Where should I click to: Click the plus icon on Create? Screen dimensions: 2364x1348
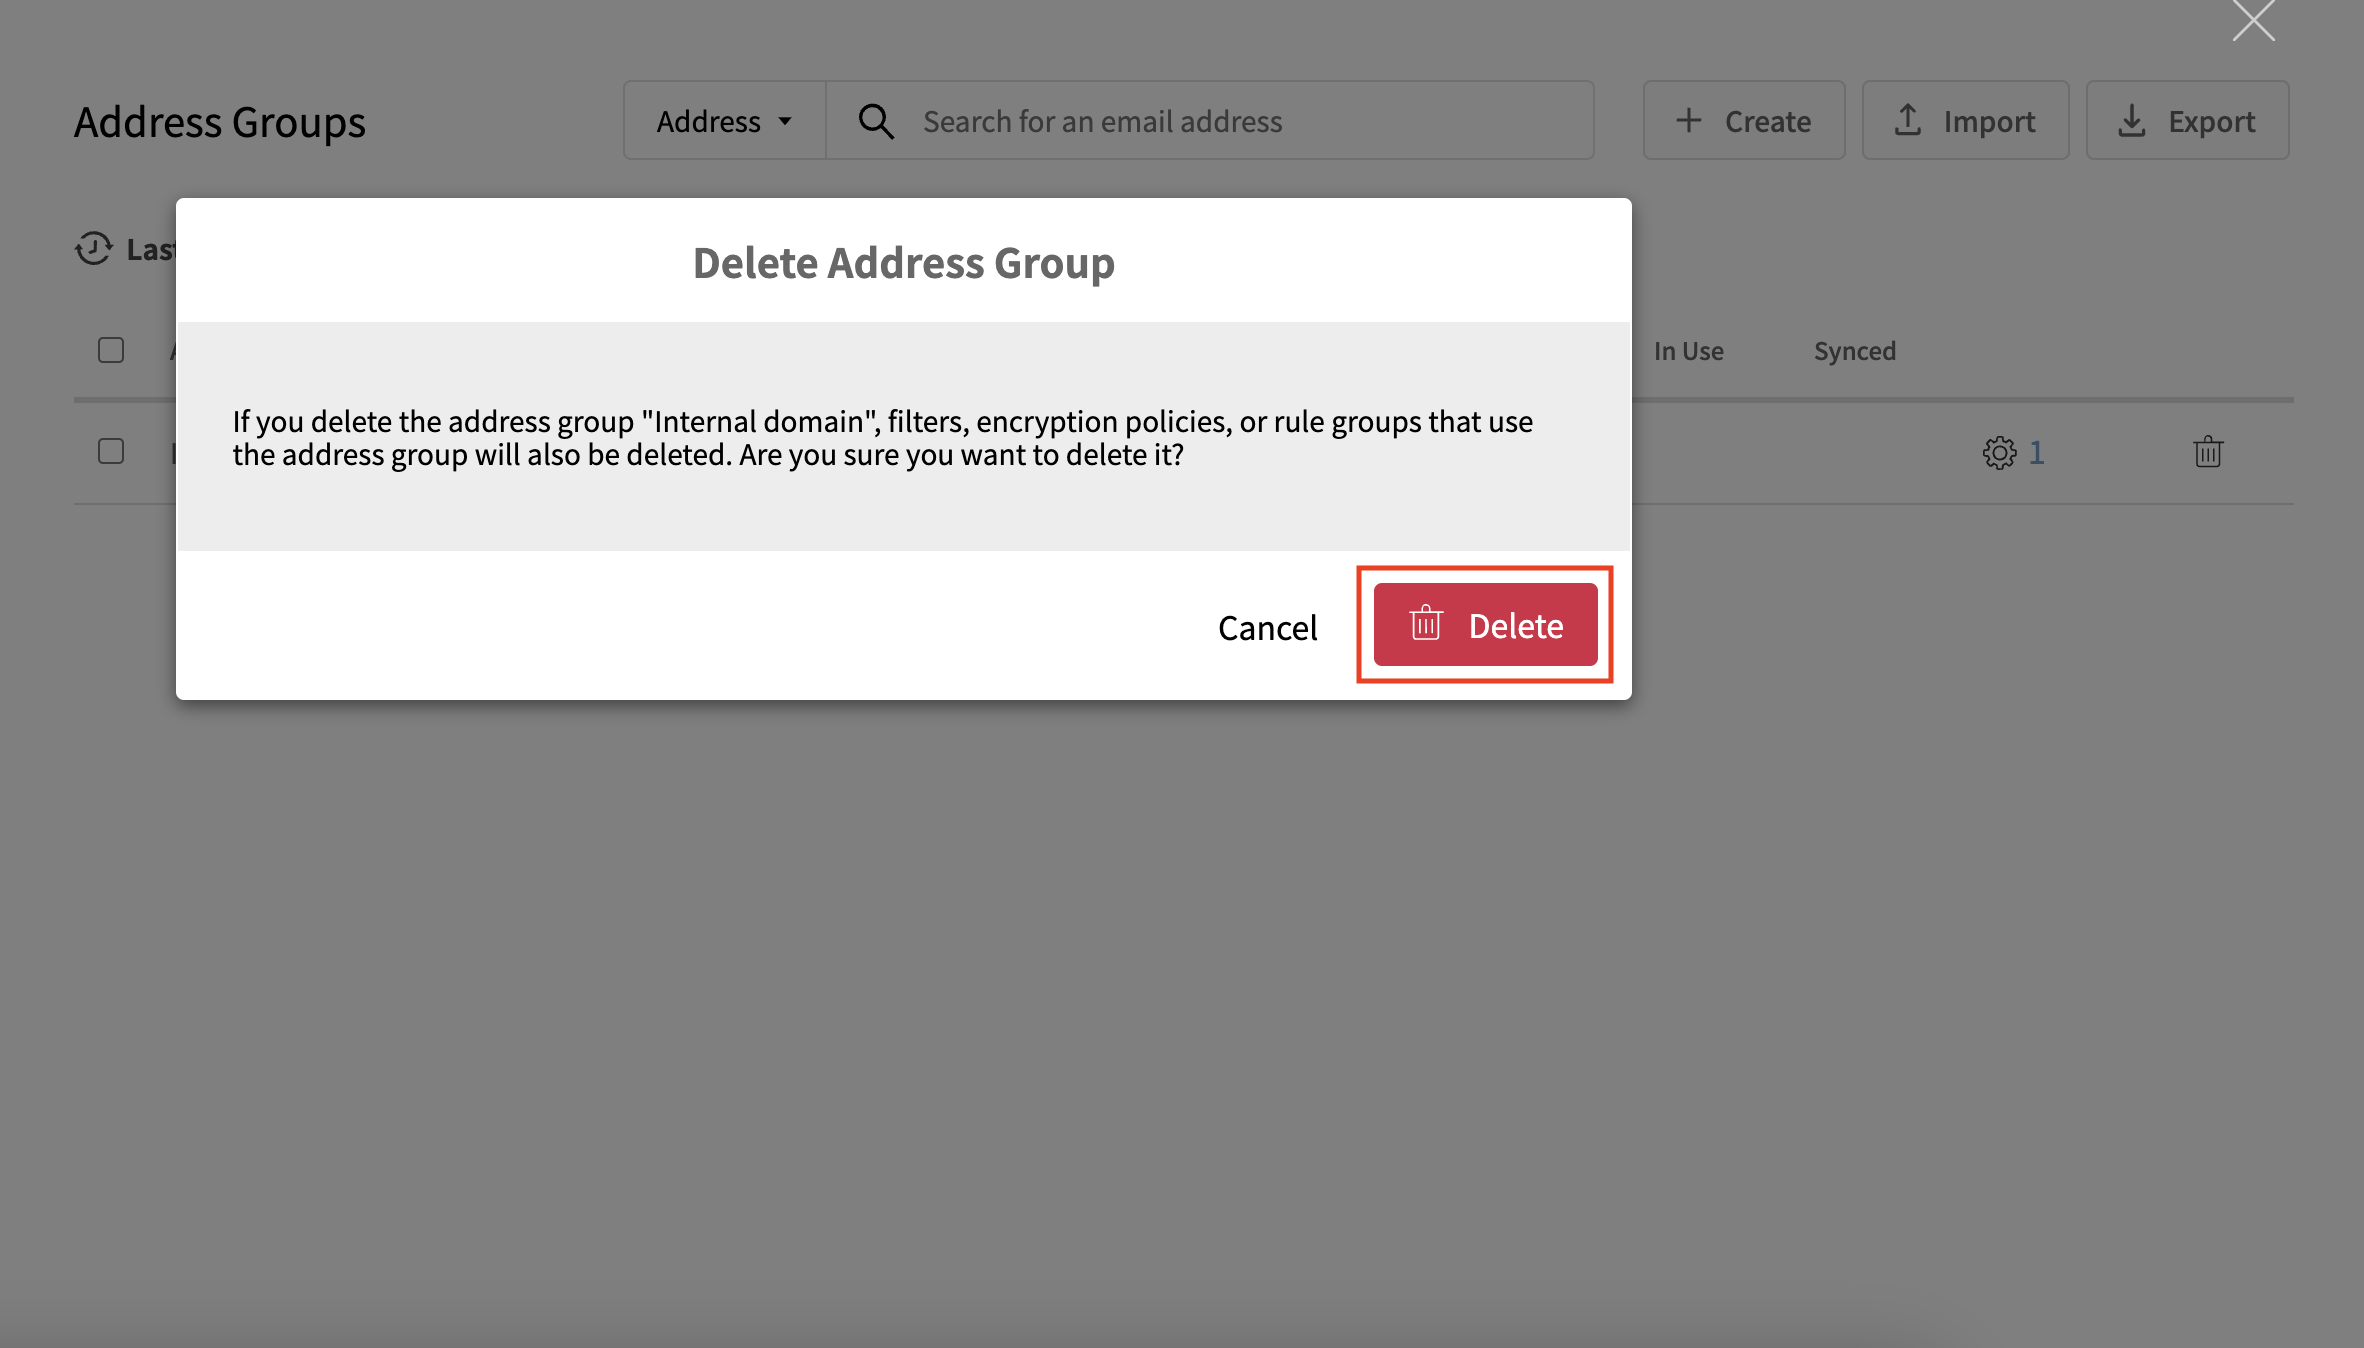1688,120
